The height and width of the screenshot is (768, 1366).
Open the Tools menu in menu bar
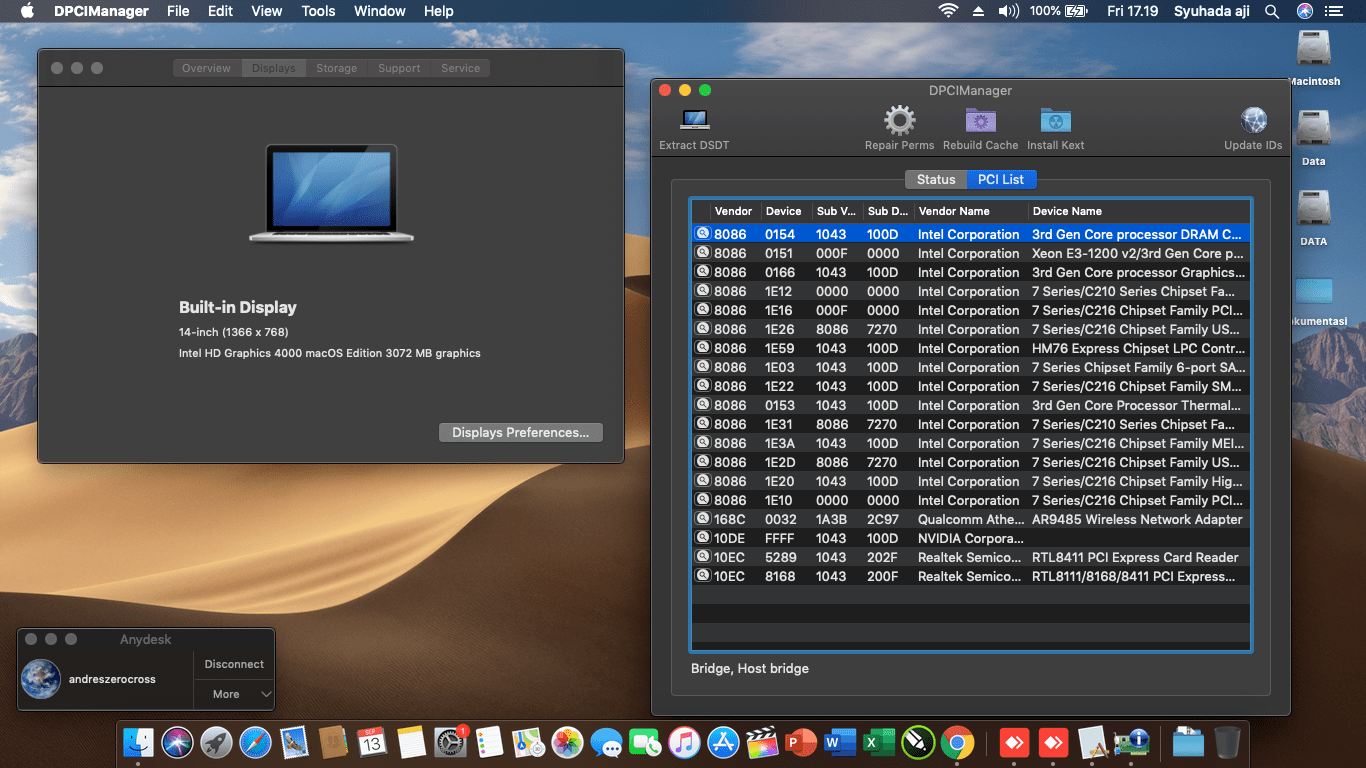(318, 11)
